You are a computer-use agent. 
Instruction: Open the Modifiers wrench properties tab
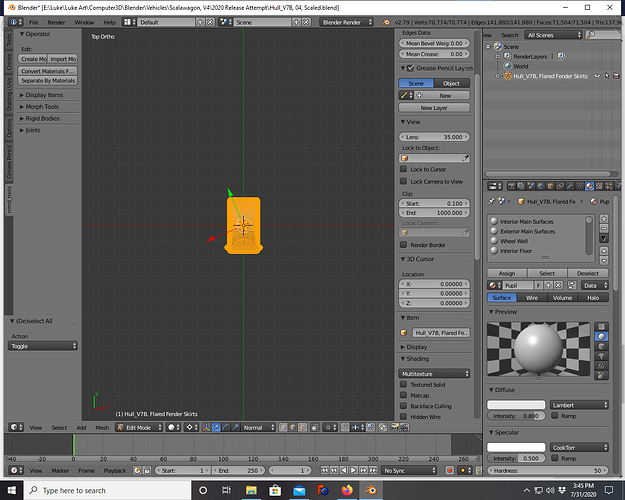pos(570,186)
